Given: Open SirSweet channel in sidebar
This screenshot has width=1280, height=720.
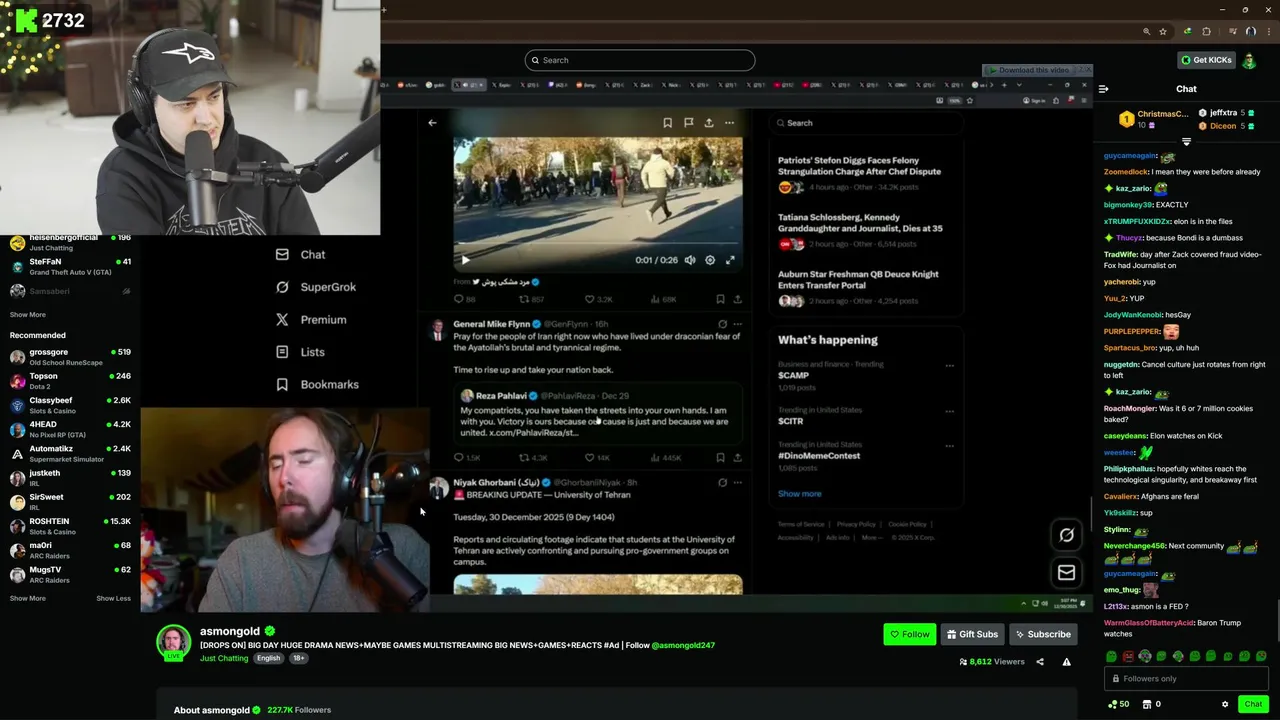Looking at the screenshot, I should [x=70, y=502].
